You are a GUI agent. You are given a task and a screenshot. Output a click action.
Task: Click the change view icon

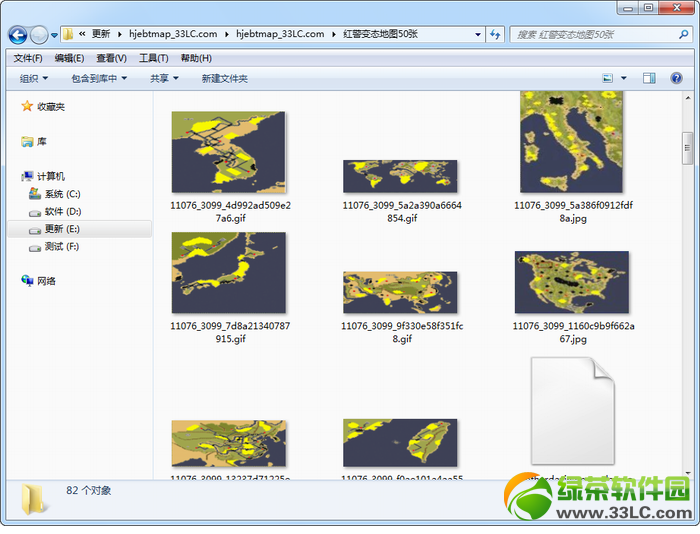point(608,78)
